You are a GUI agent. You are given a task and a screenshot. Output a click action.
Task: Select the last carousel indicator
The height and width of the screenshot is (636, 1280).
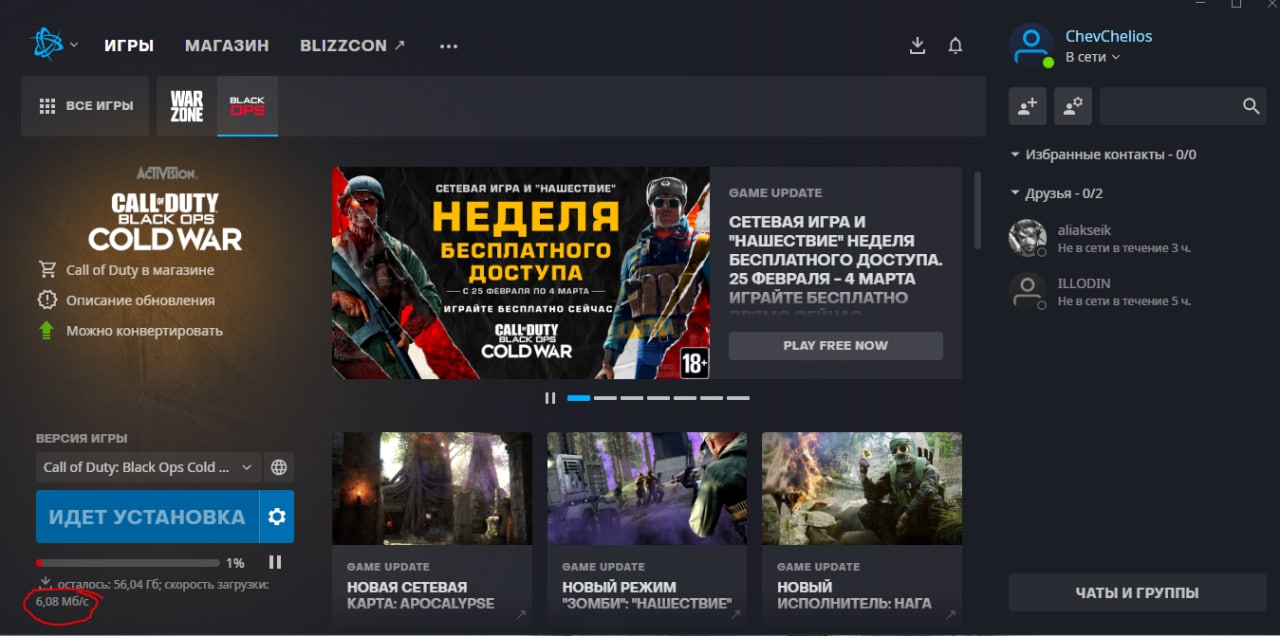pyautogui.click(x=738, y=398)
